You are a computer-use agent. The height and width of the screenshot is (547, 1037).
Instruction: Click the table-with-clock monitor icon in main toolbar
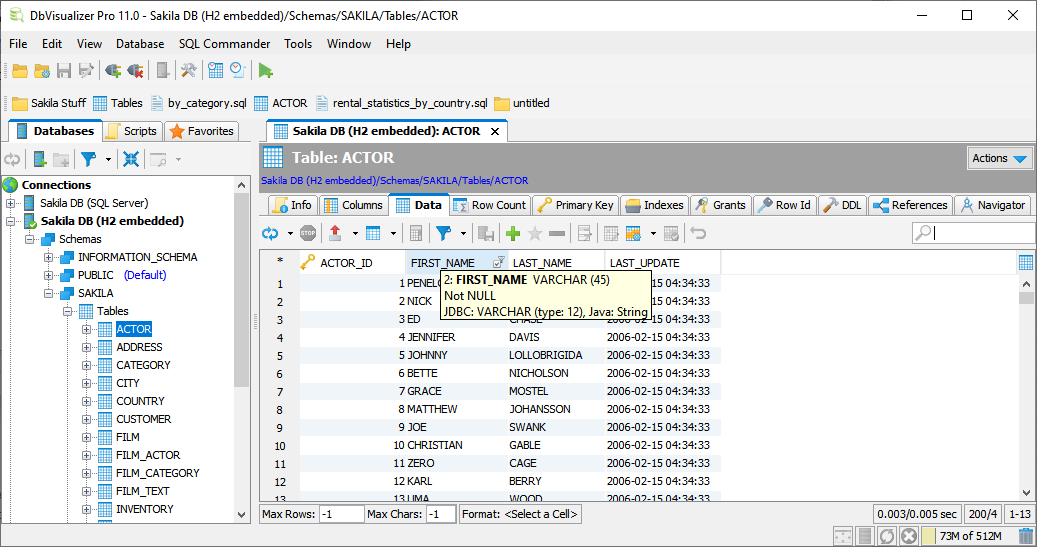click(216, 71)
